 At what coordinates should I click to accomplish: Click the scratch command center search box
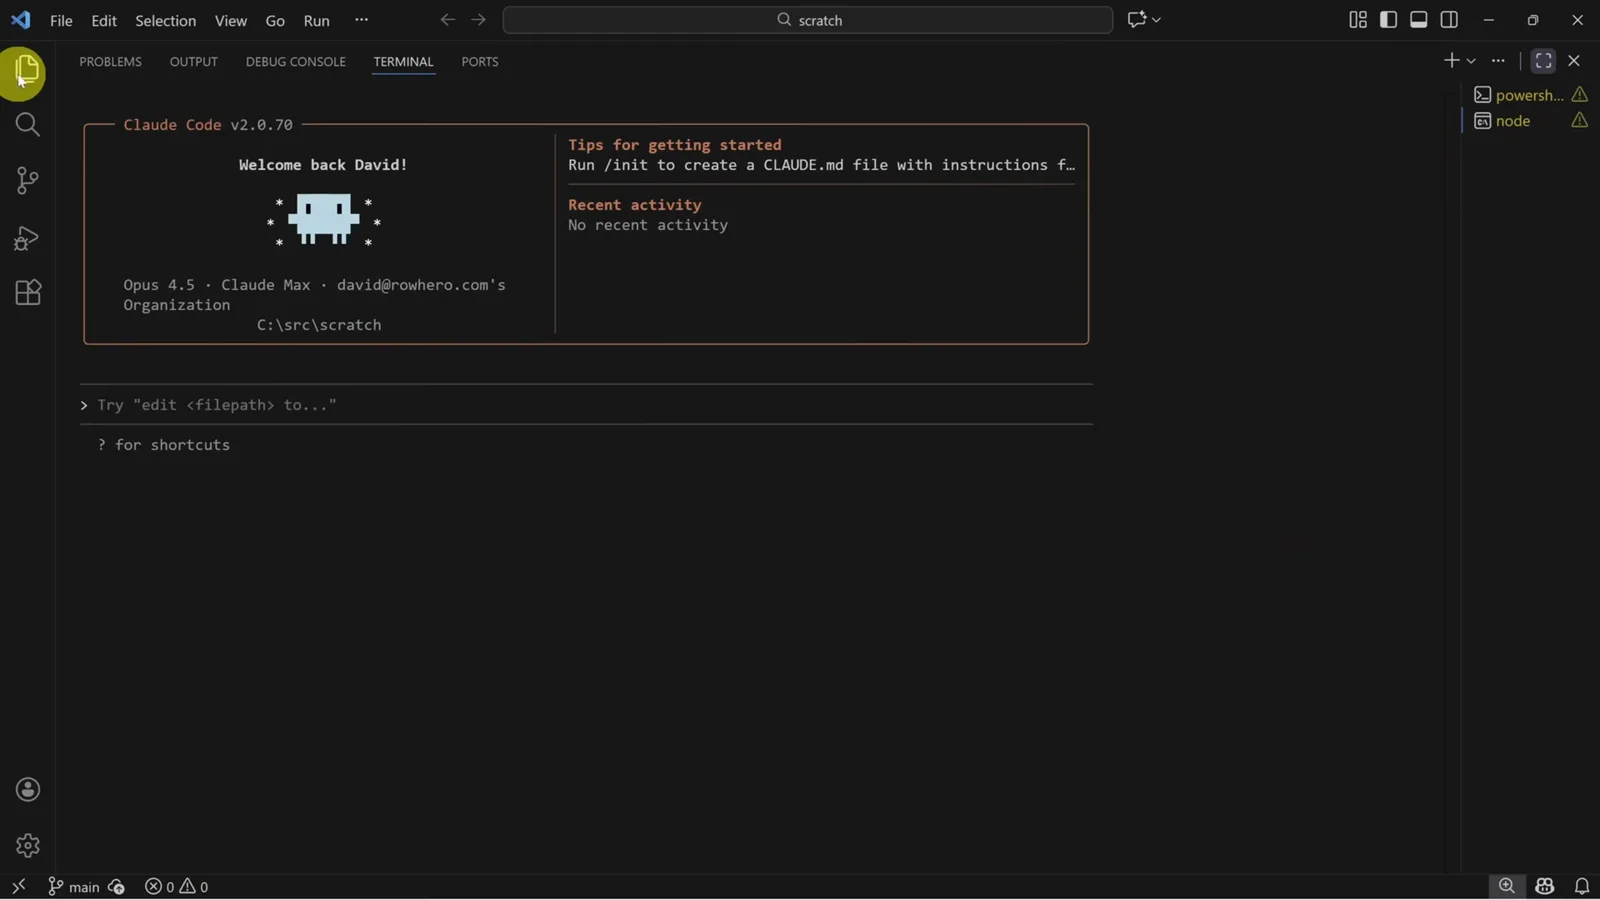(x=808, y=20)
